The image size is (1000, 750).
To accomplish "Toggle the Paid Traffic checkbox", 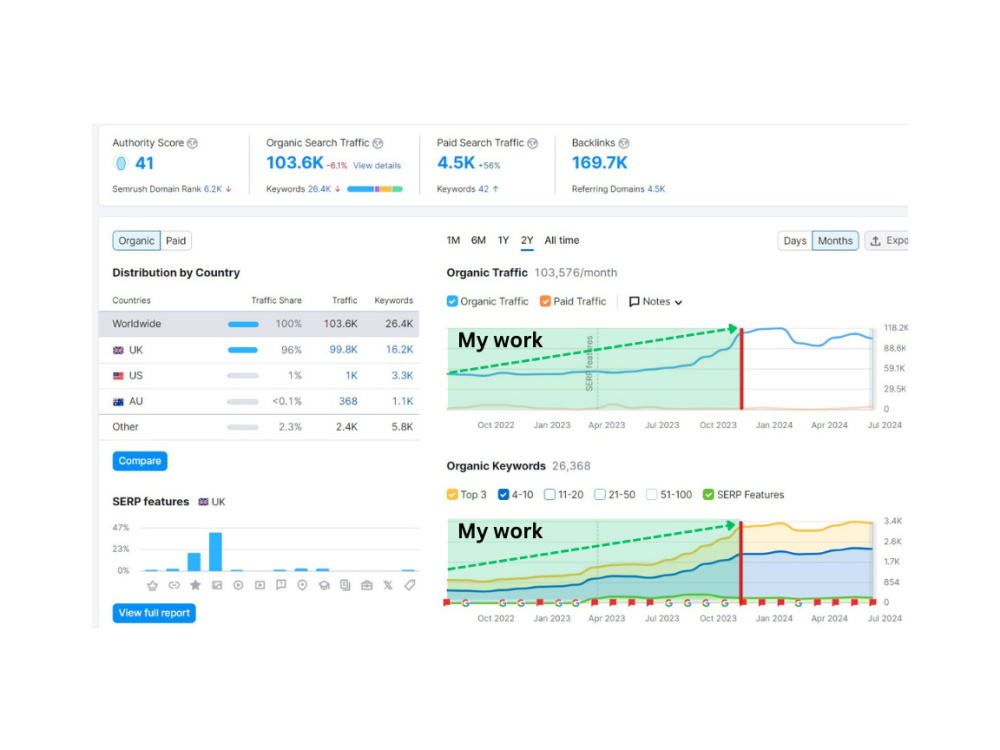I will (545, 301).
